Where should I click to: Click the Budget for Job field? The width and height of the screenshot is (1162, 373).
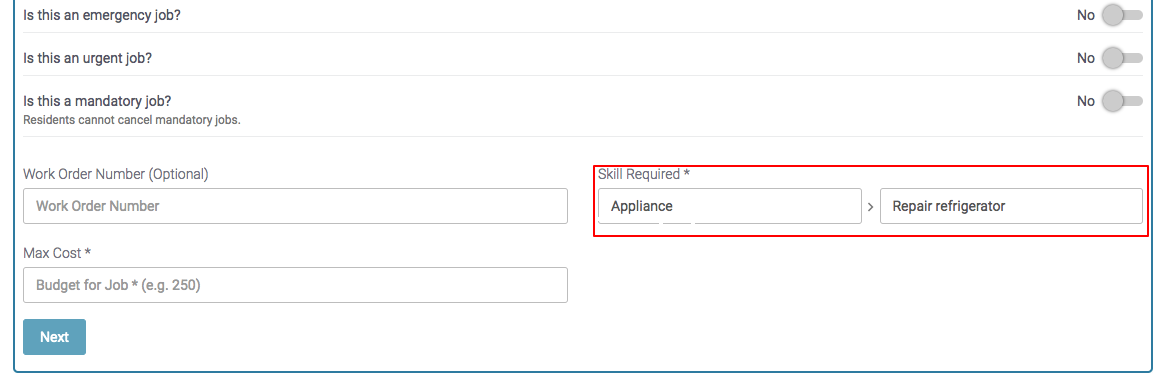[296, 285]
